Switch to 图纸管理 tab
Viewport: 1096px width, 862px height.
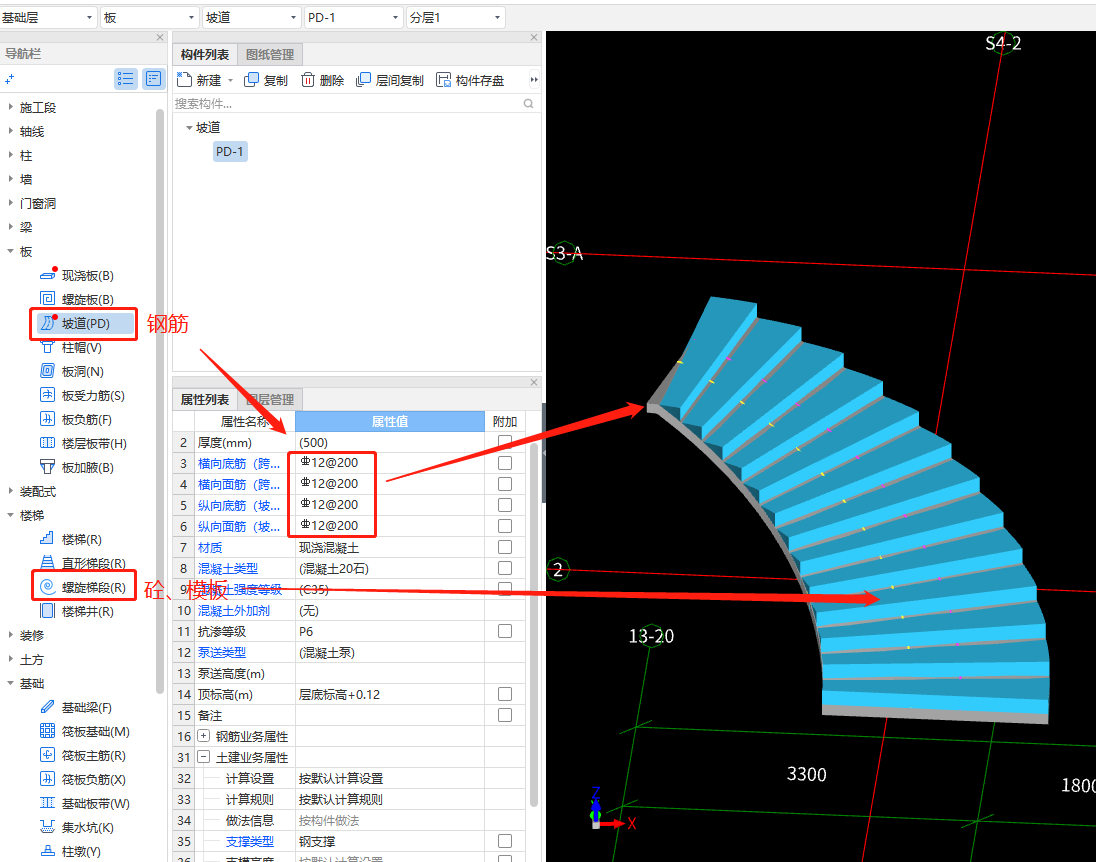[x=271, y=55]
